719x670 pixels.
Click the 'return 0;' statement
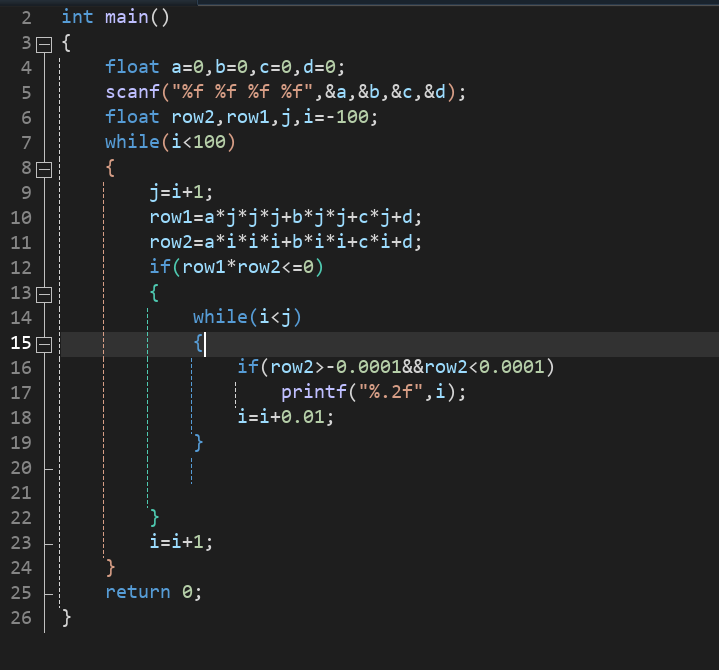[153, 592]
